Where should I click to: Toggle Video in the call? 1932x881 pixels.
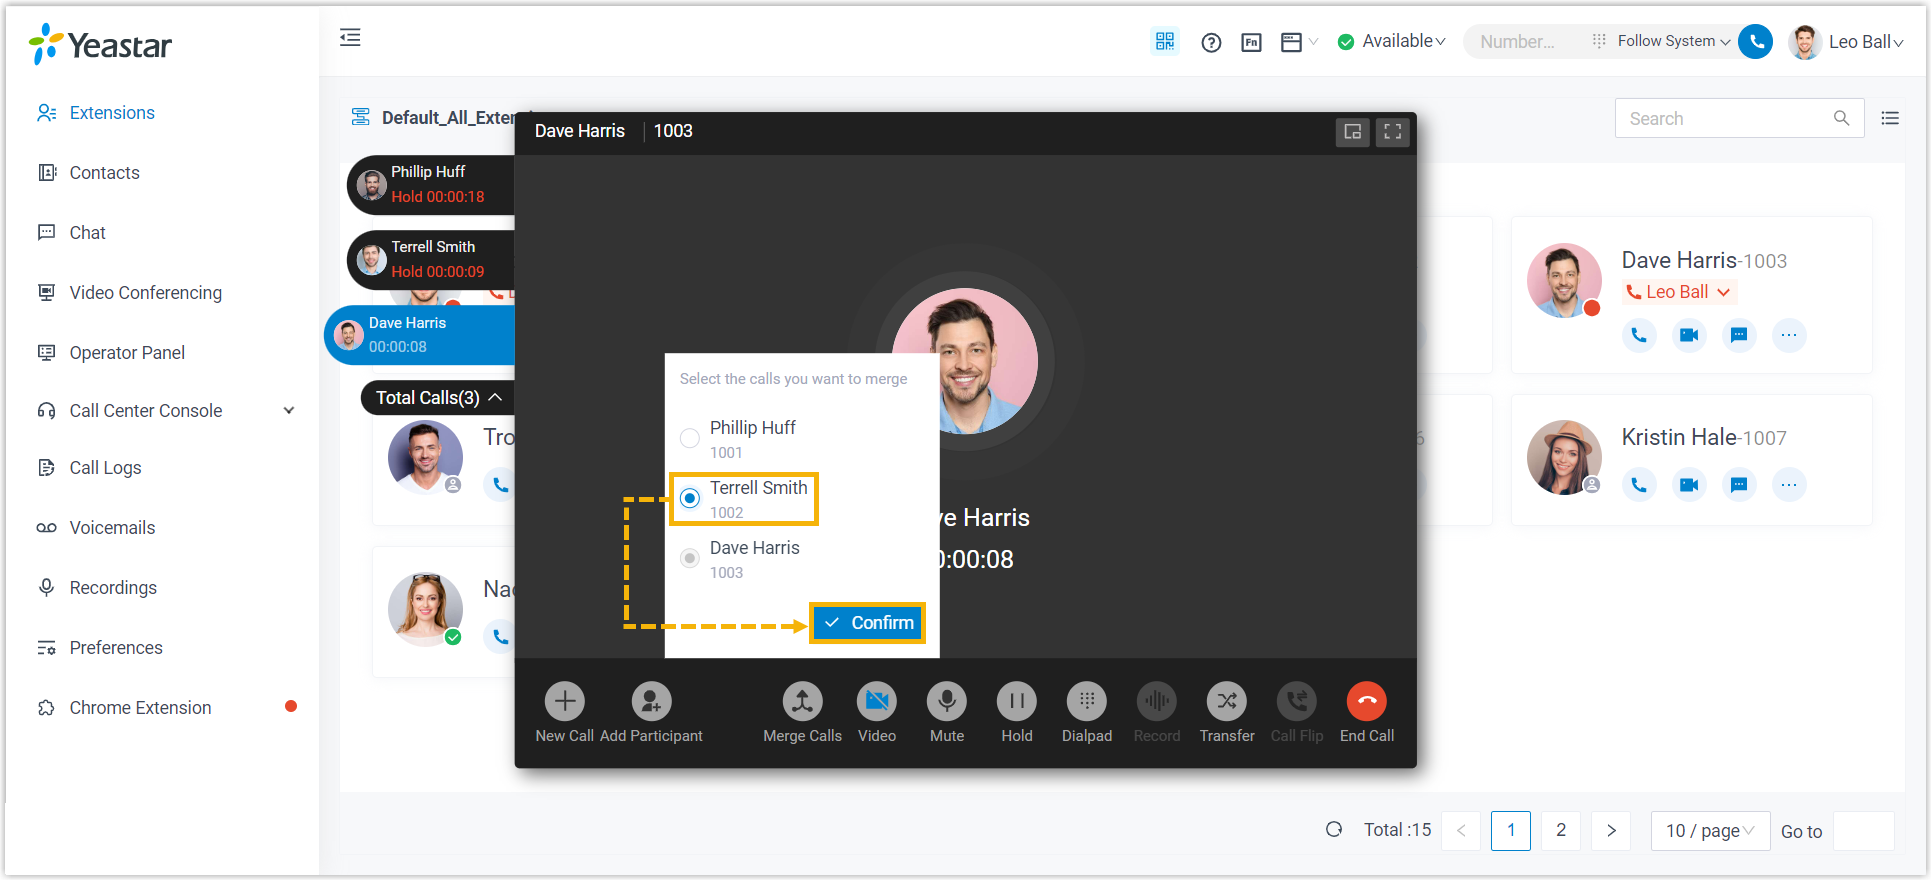(877, 712)
